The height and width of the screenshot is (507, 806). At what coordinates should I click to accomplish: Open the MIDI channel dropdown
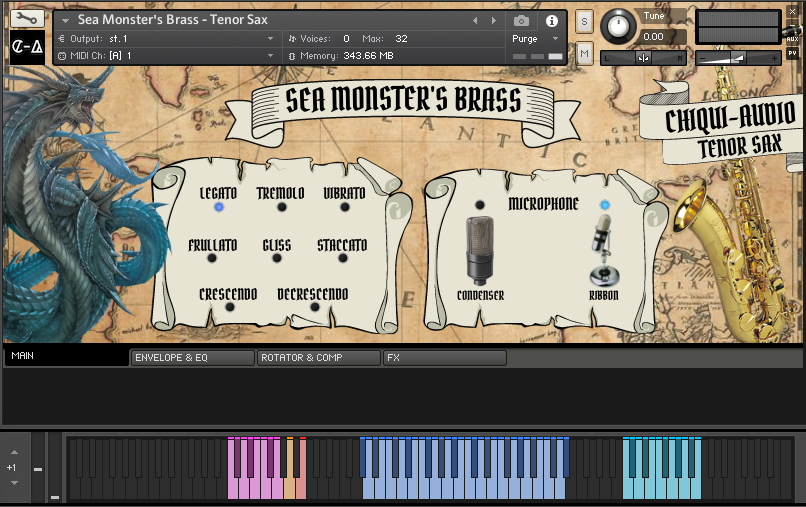(270, 55)
